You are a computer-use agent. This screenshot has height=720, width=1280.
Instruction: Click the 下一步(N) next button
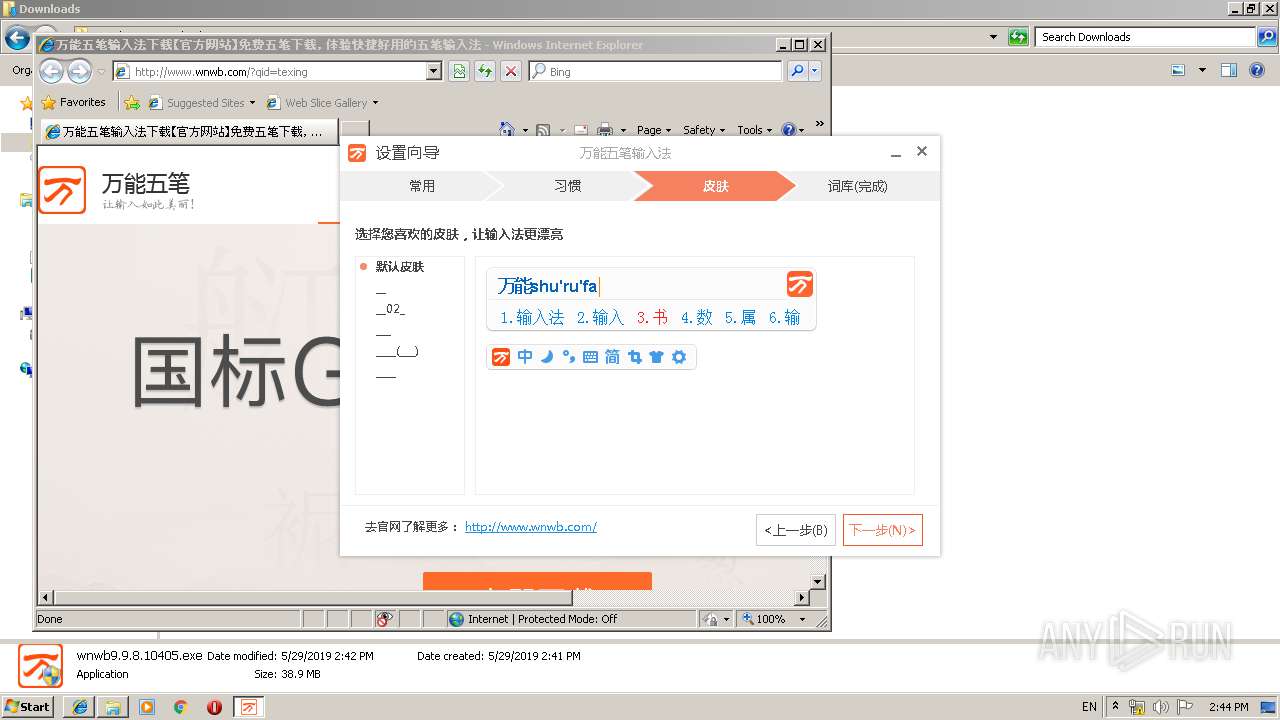tap(882, 530)
